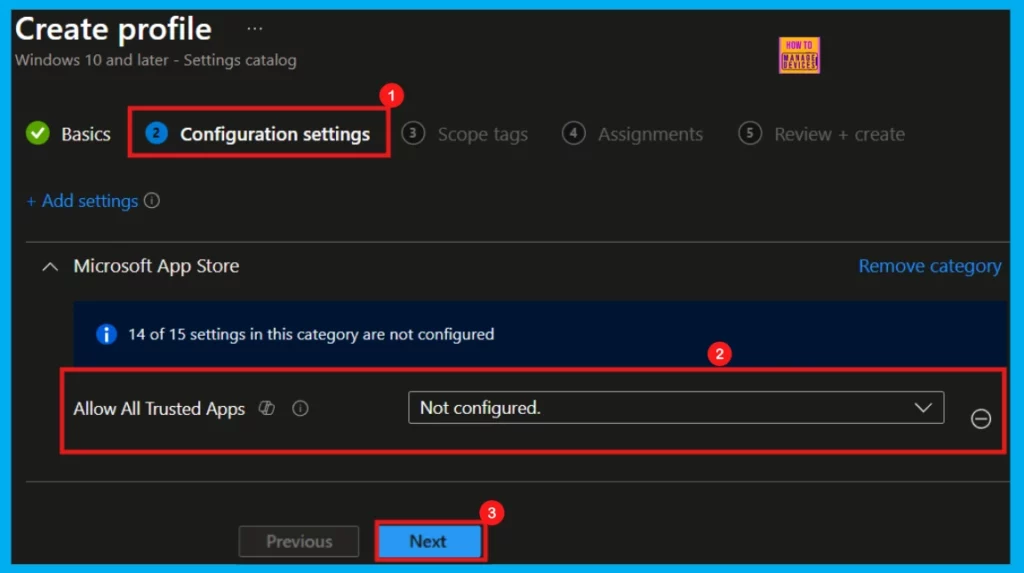Click the Microsoft App Store category title
This screenshot has height=573, width=1024.
pos(156,266)
